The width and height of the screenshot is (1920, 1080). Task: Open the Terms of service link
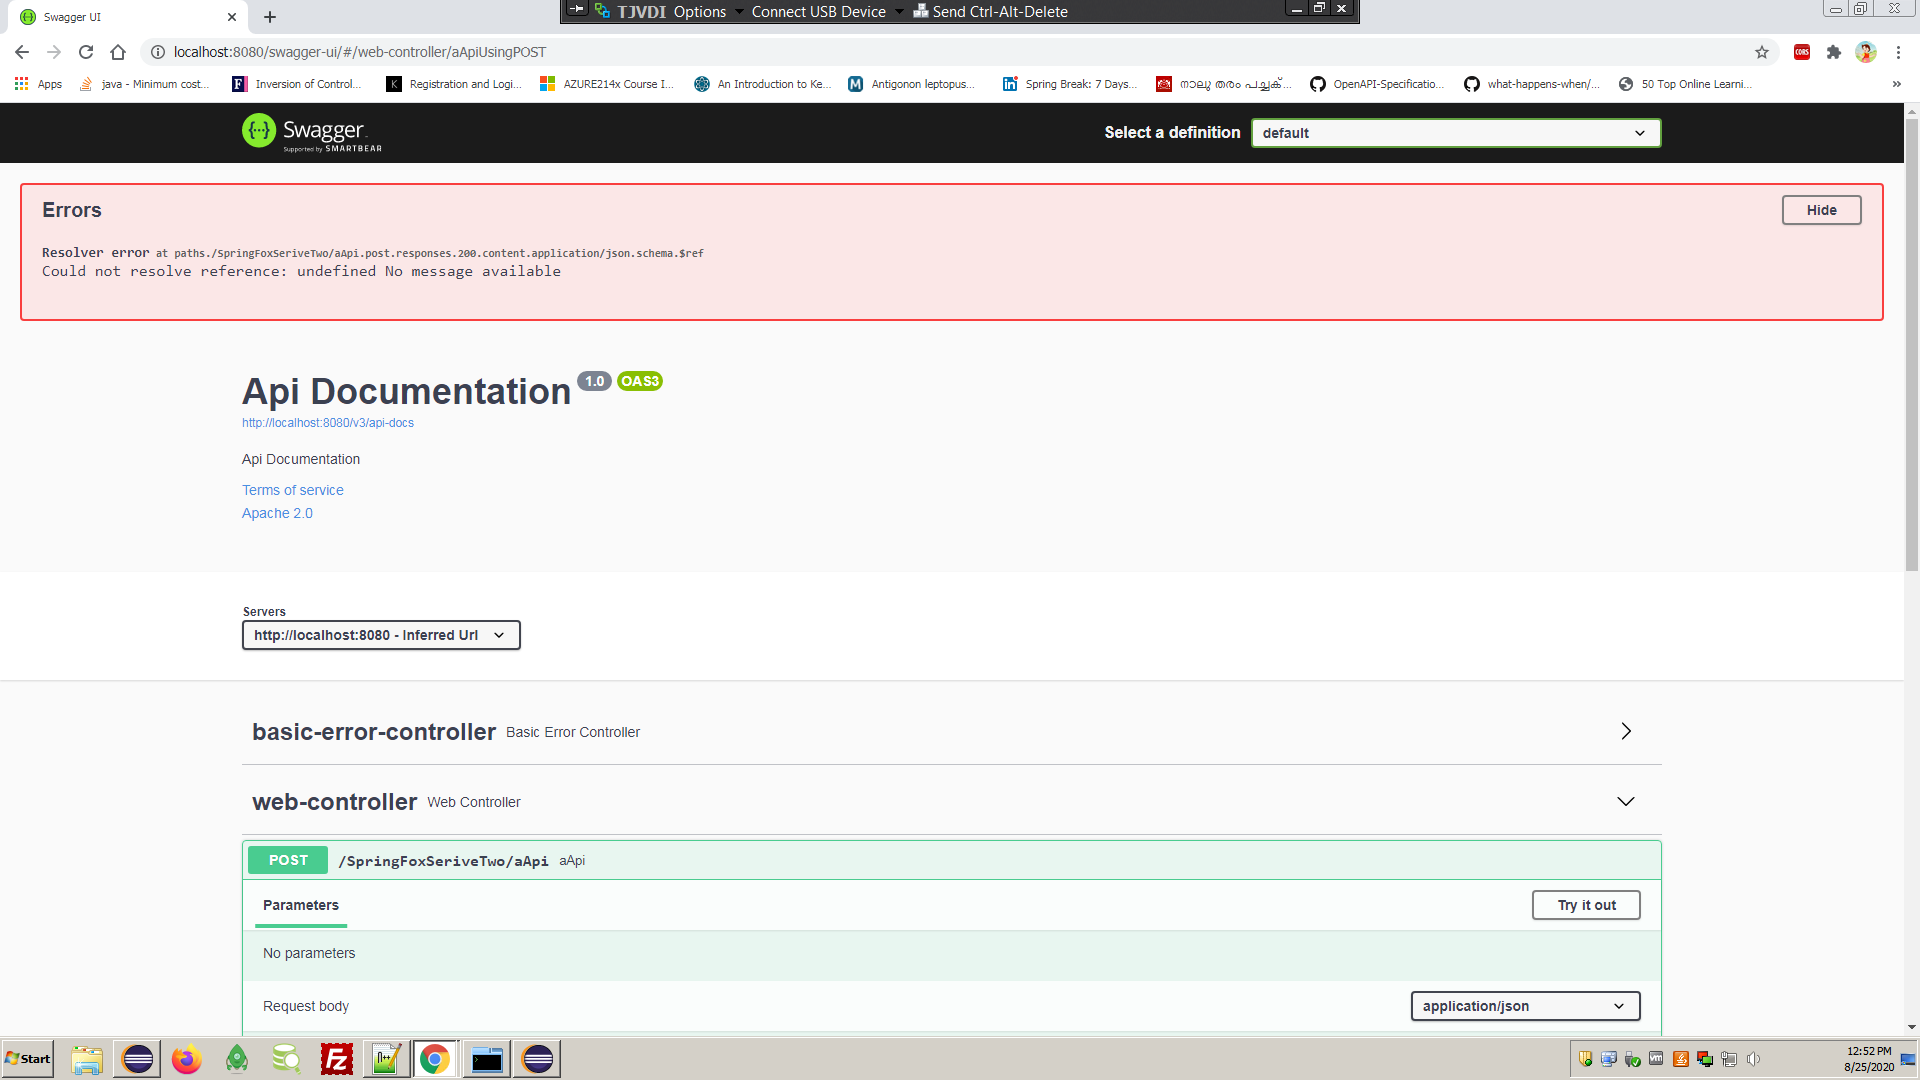pyautogui.click(x=292, y=490)
